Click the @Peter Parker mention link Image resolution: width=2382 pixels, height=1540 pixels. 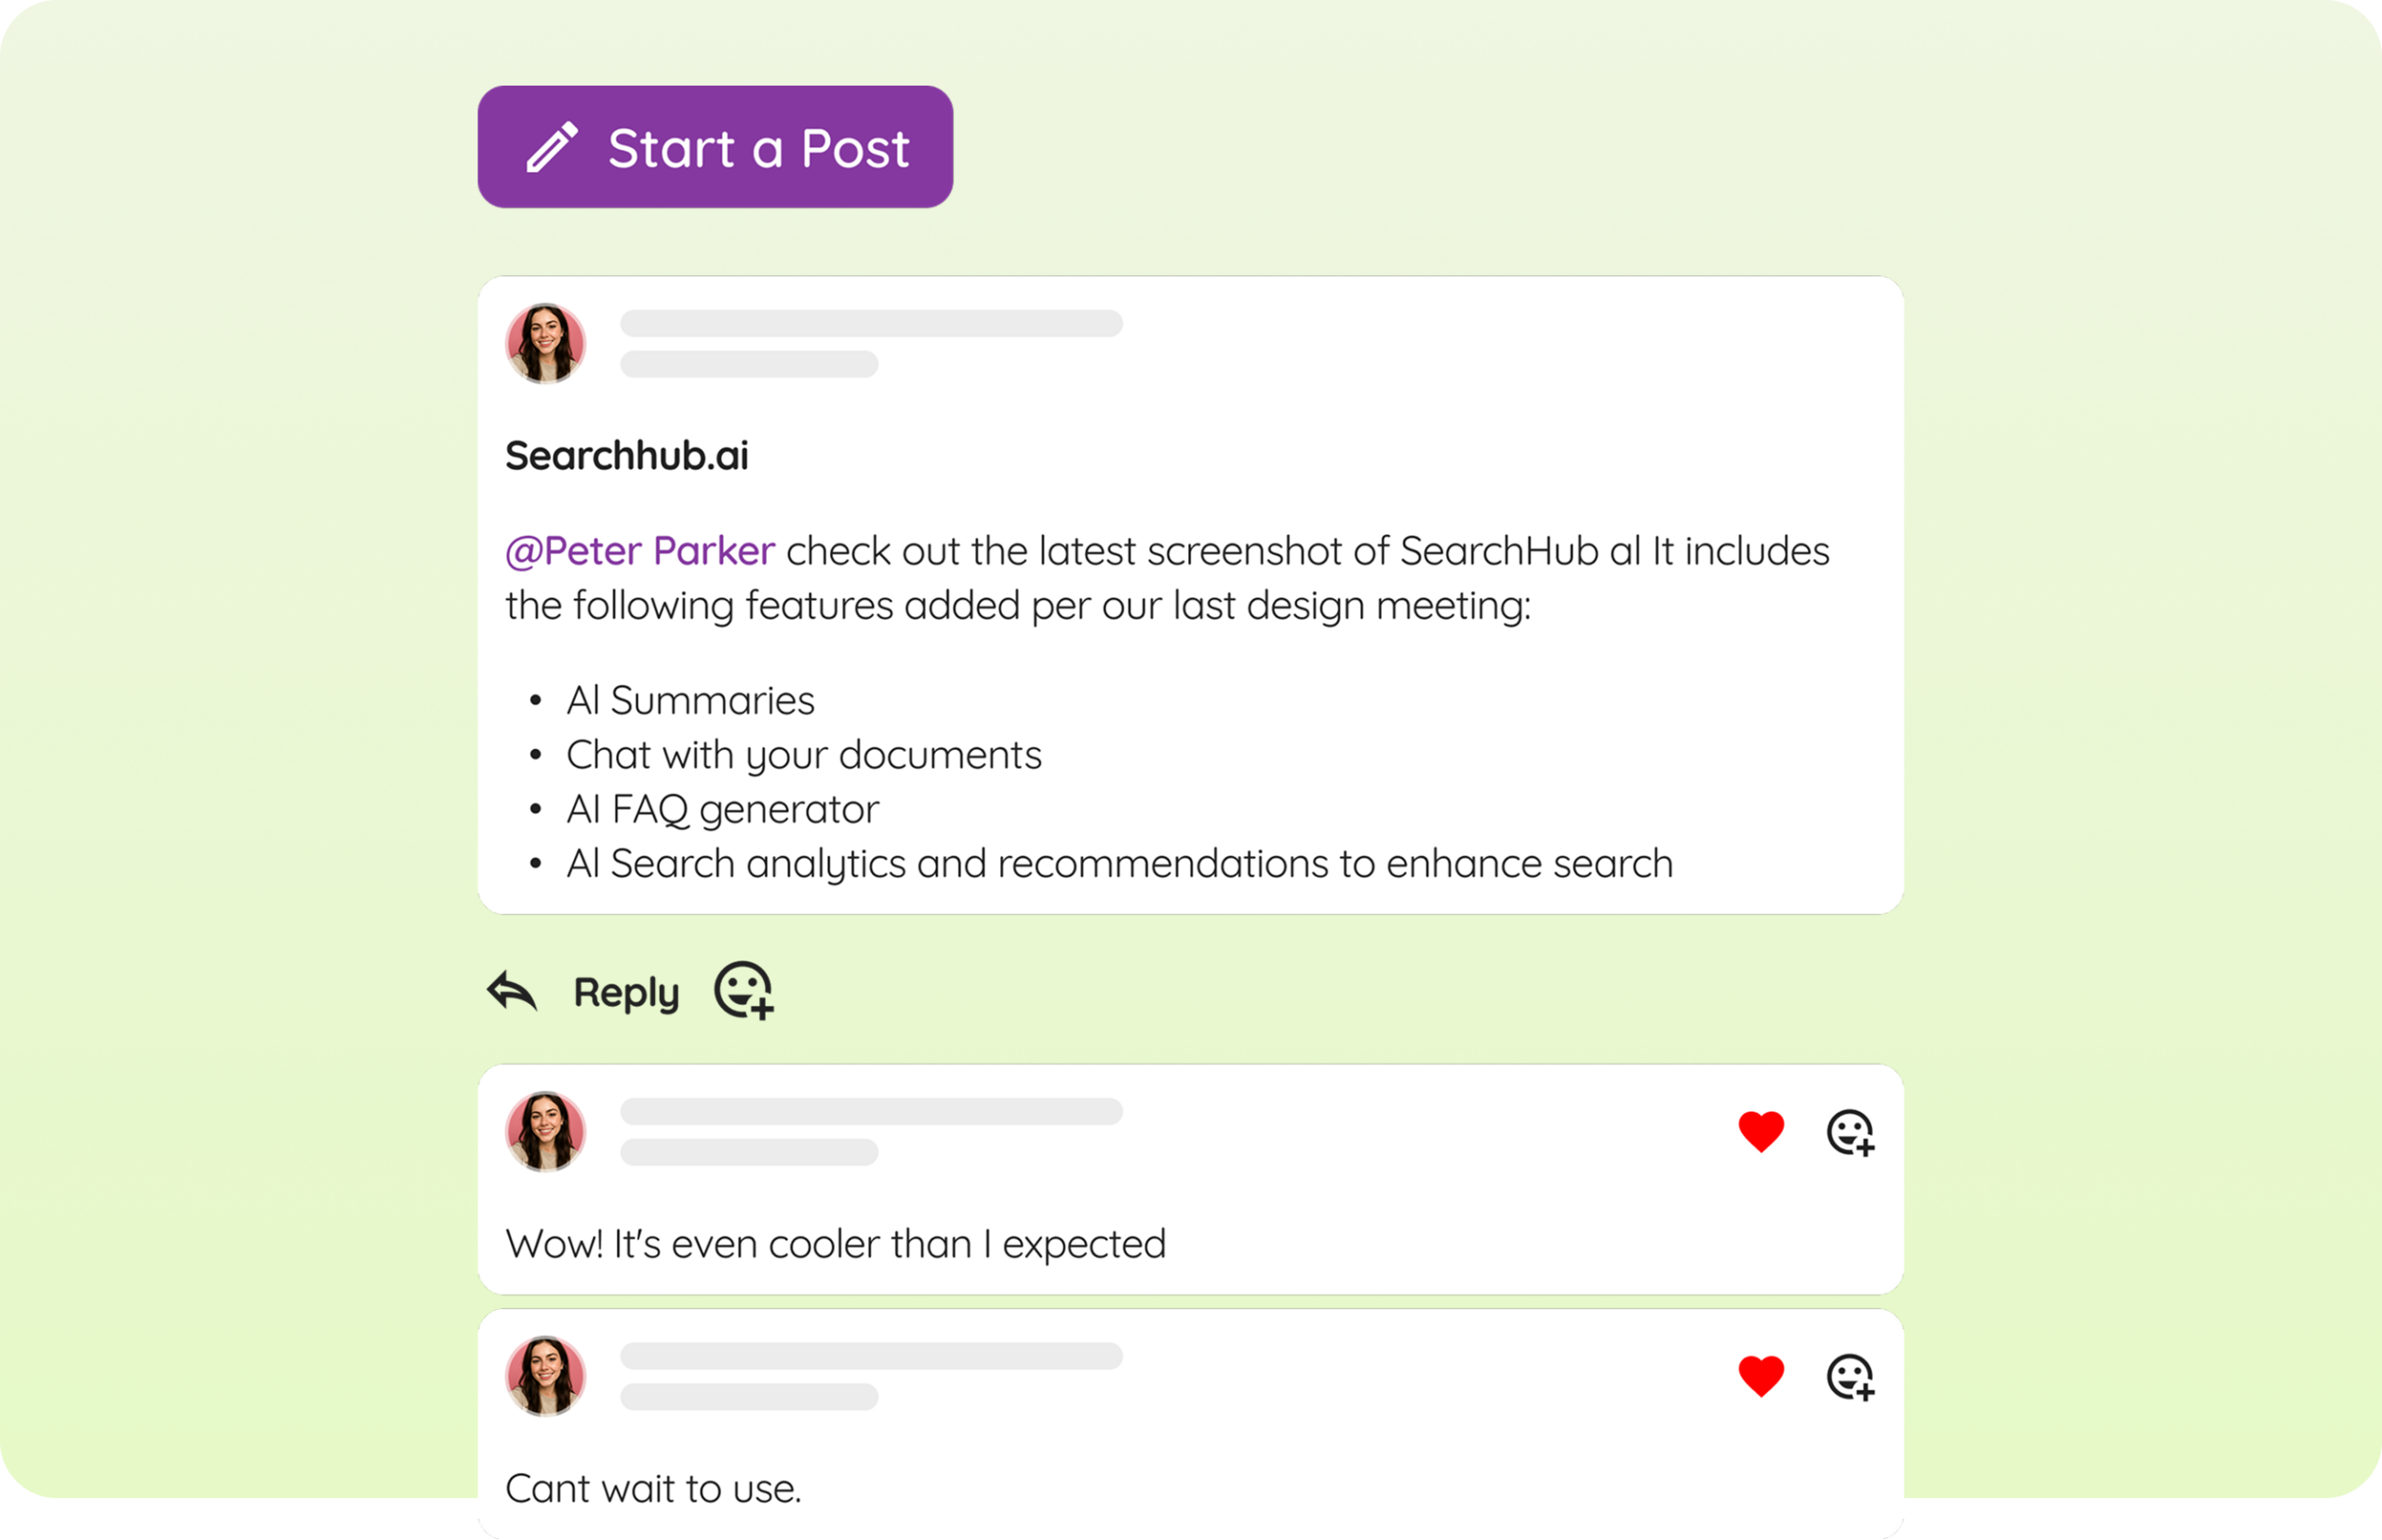[x=640, y=551]
